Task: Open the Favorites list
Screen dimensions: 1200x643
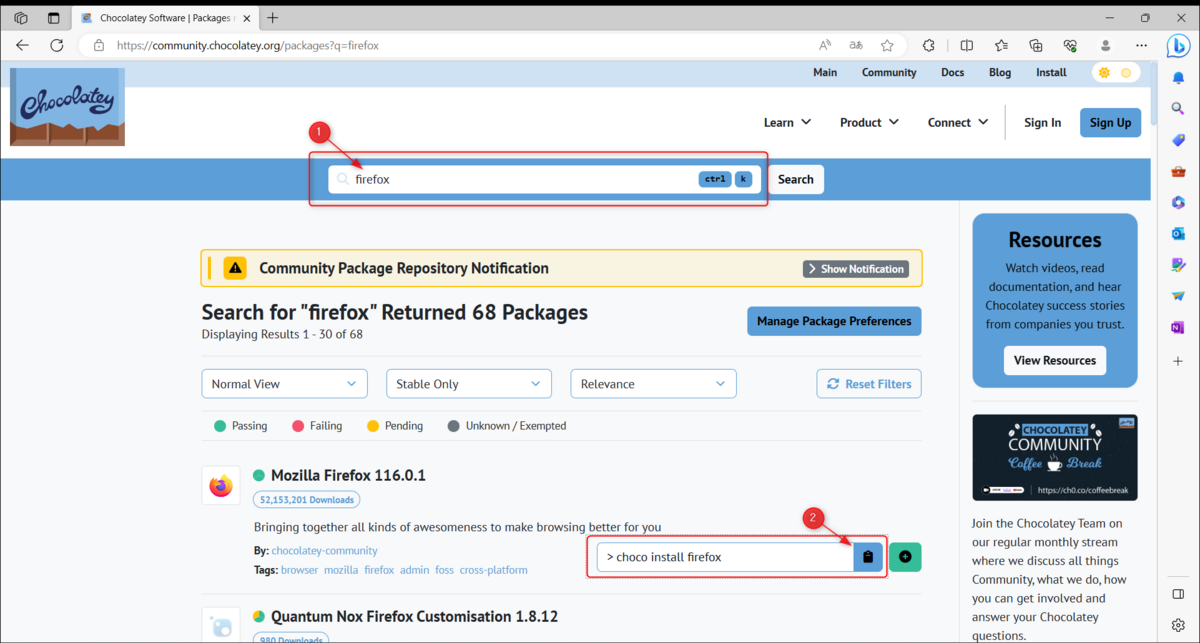Action: click(1001, 45)
